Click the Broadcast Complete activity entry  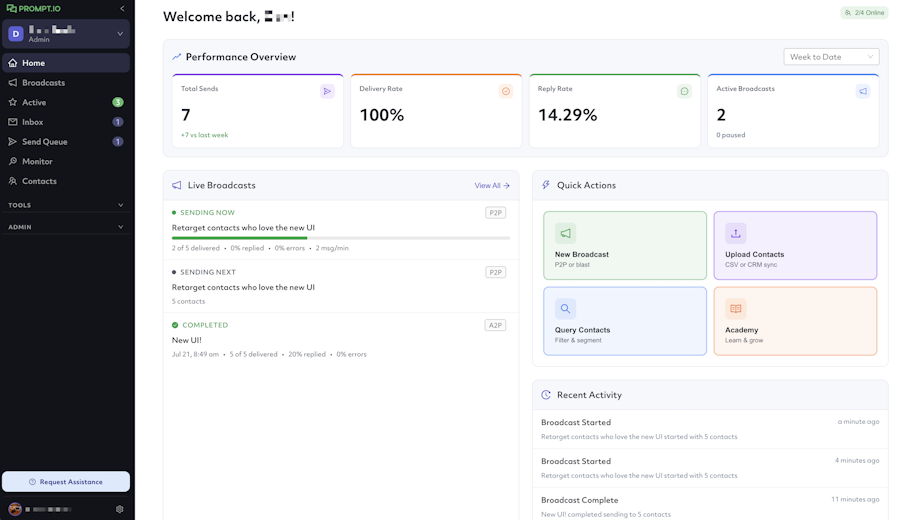click(710, 505)
